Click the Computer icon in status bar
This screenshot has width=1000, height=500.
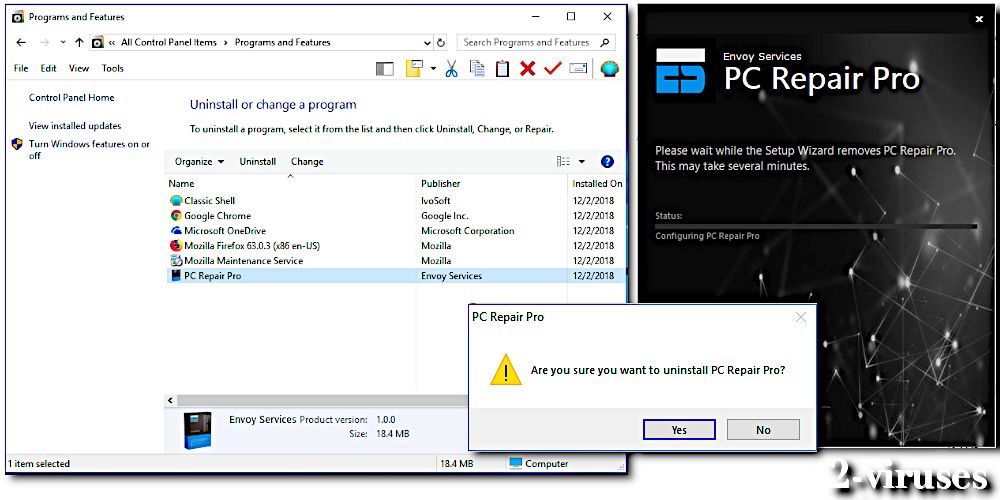516,464
